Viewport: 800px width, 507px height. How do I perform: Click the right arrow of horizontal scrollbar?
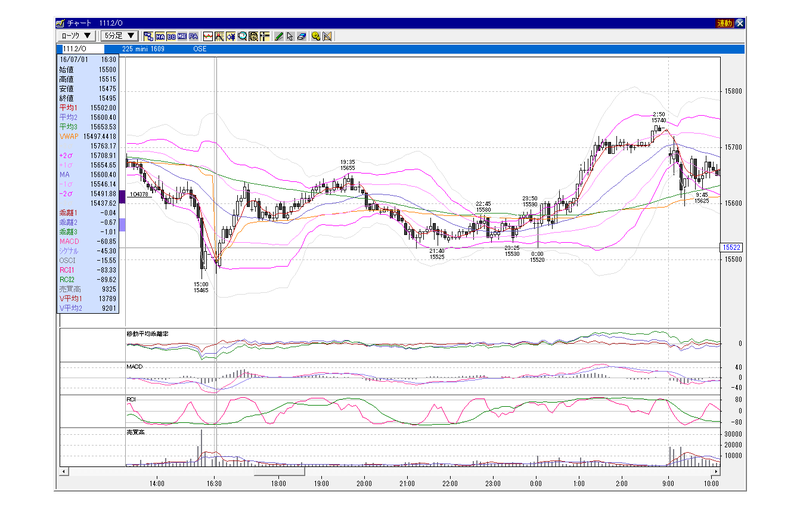coord(716,472)
